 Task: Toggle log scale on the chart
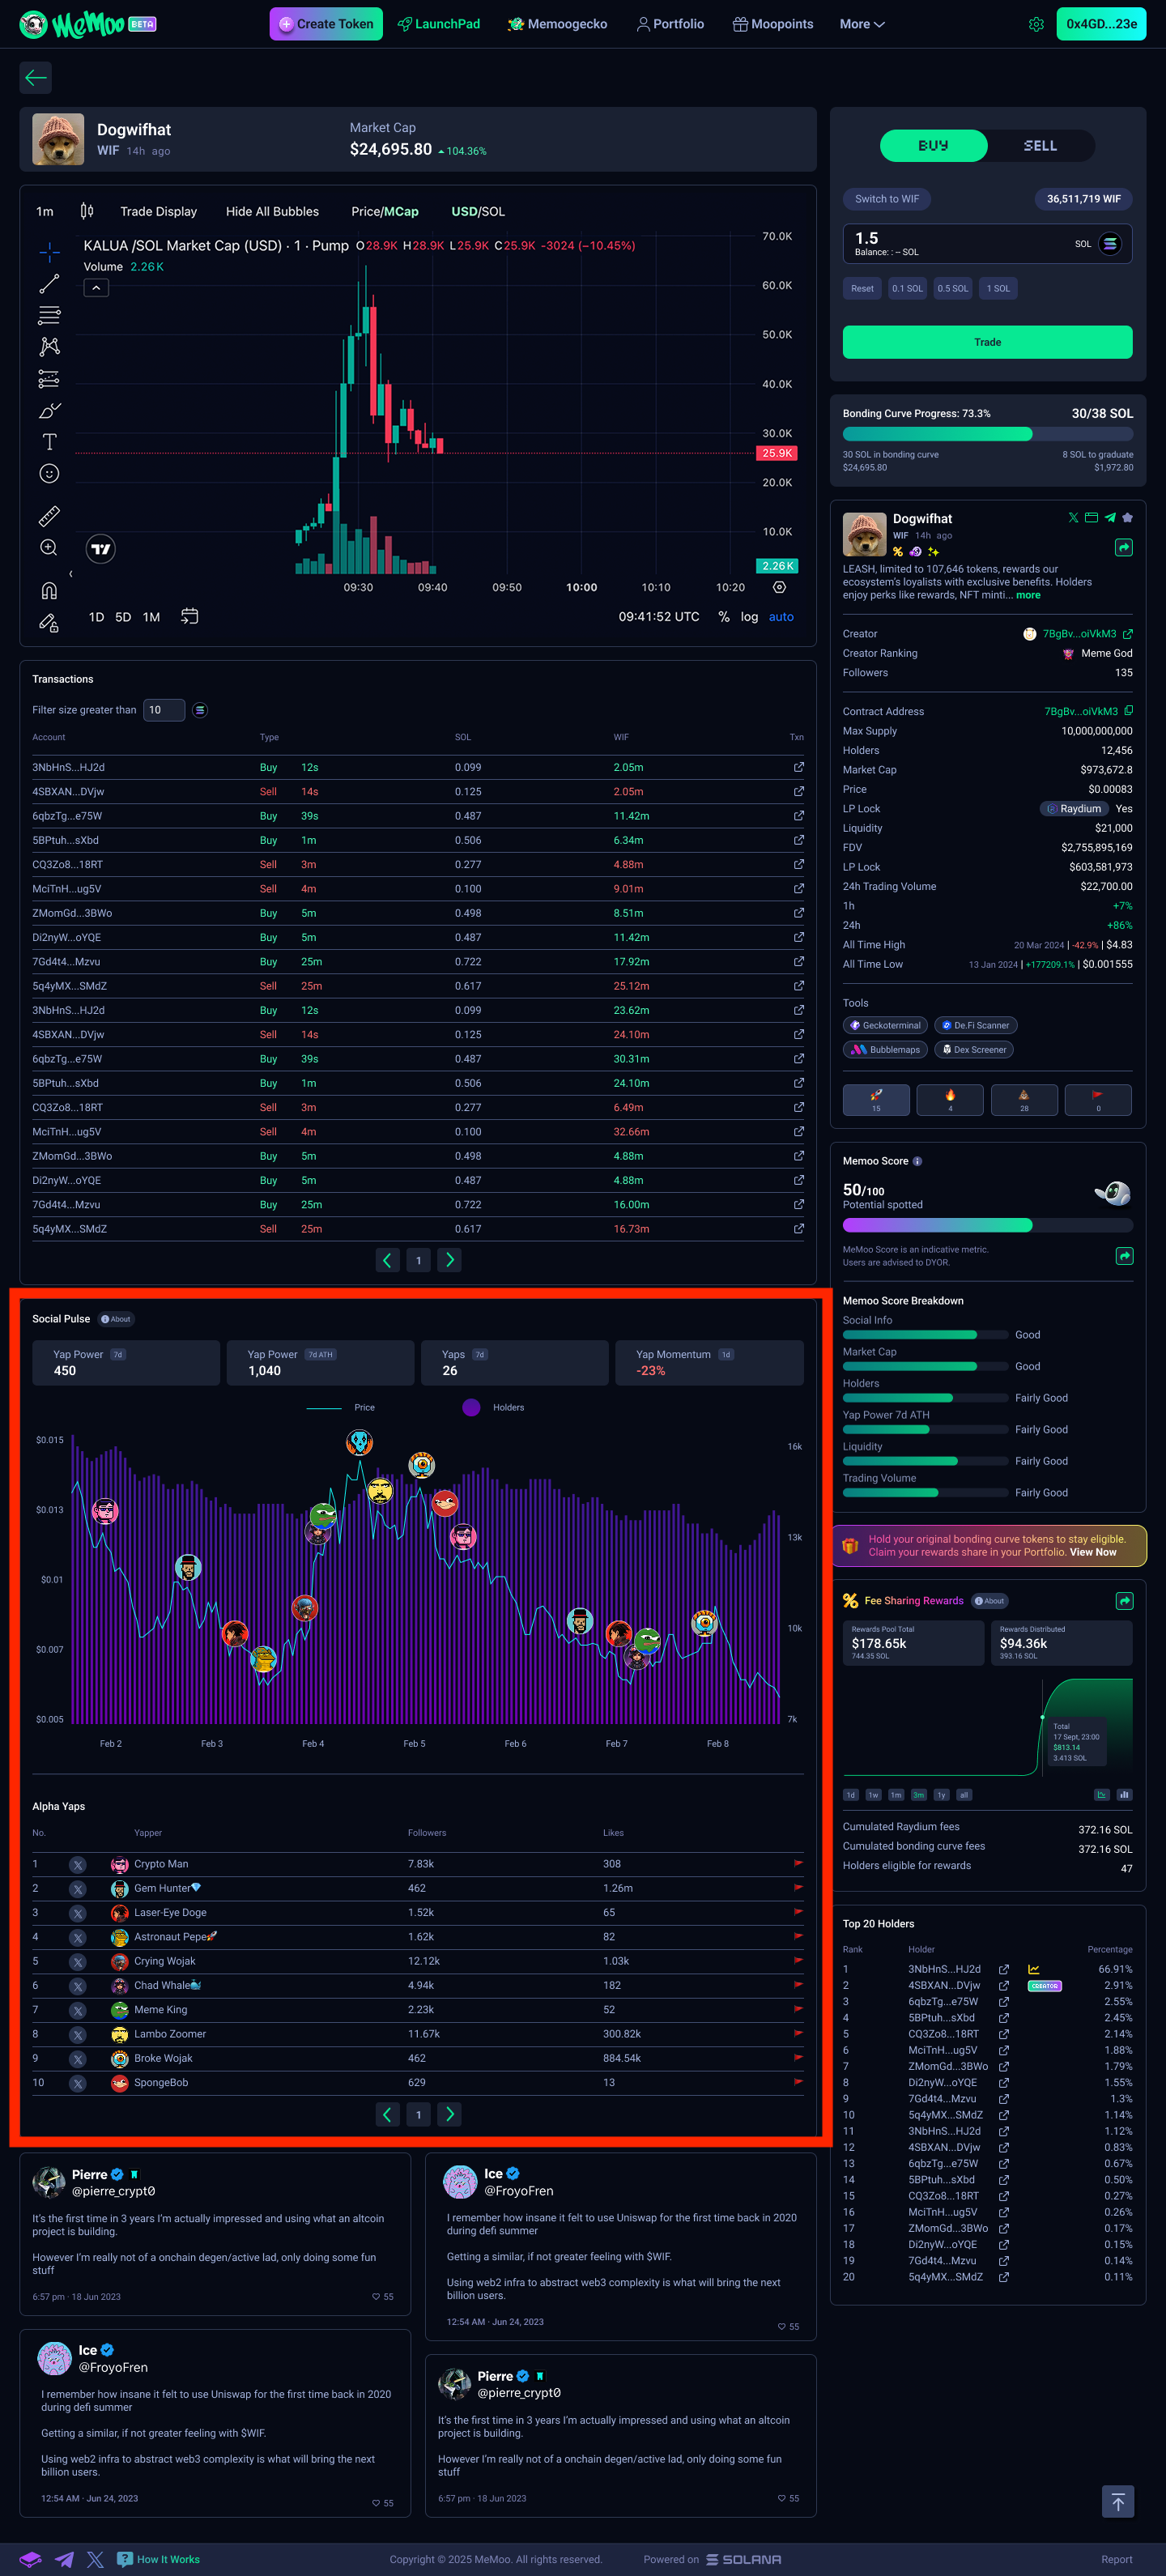tap(749, 617)
